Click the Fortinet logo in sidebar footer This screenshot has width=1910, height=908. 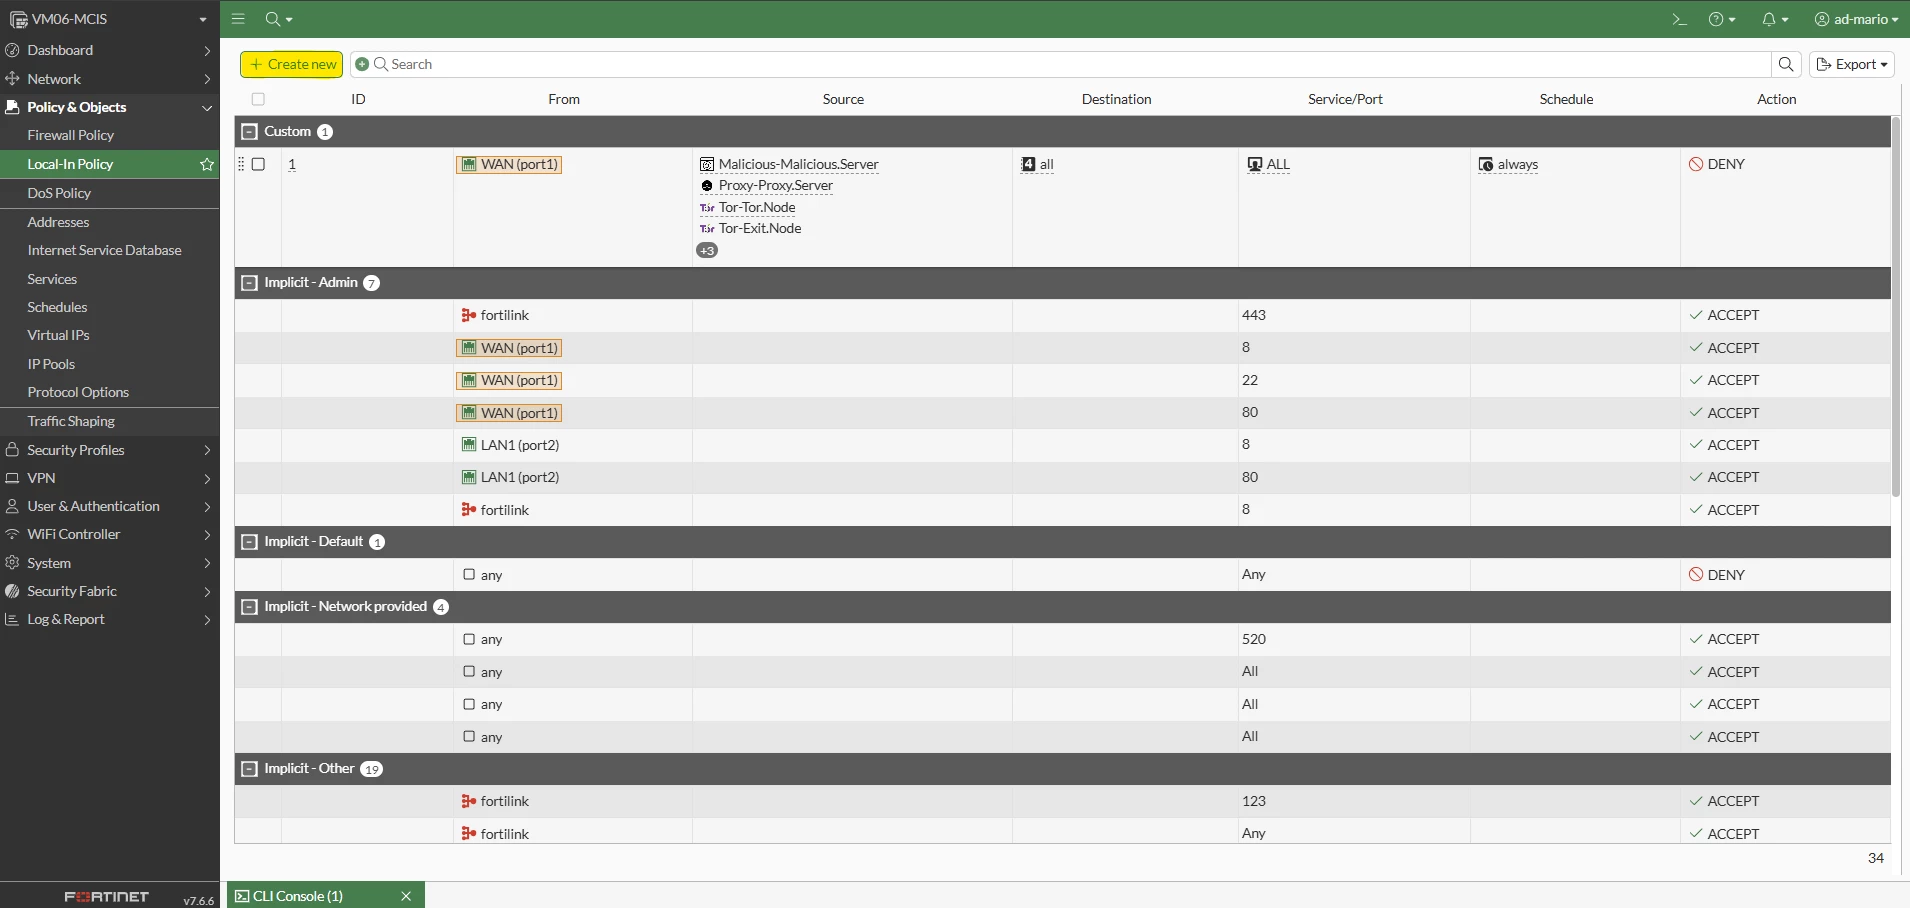coord(106,897)
